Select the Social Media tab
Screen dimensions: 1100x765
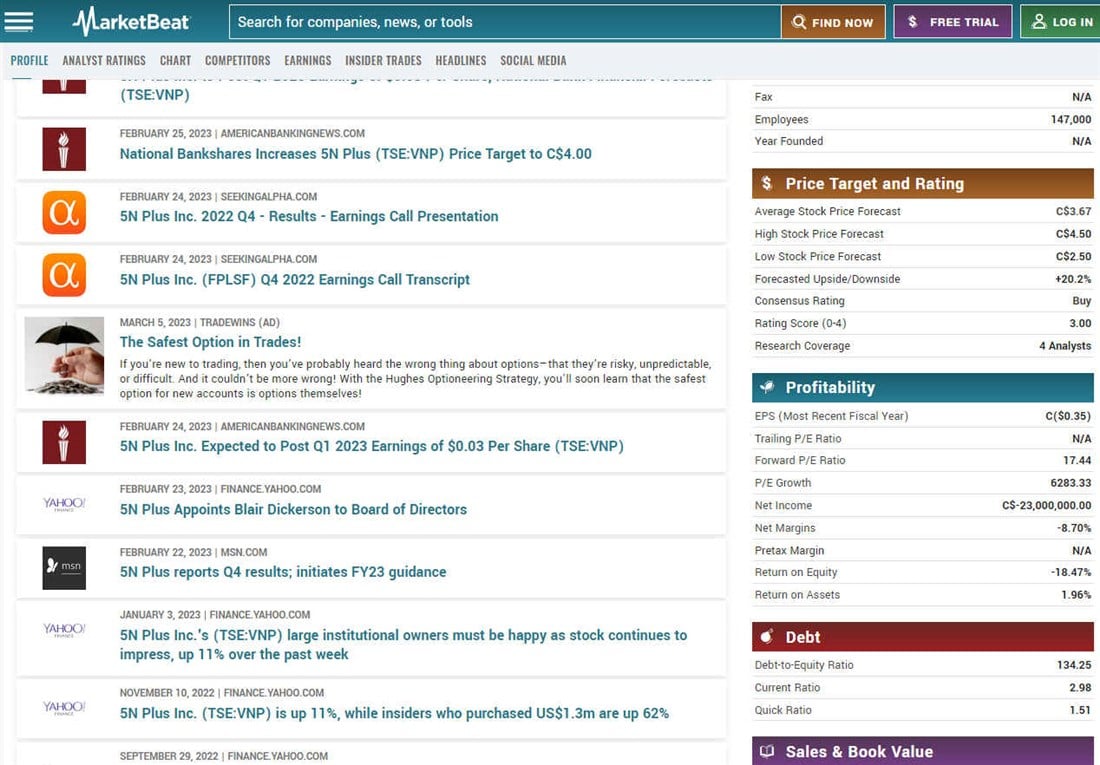click(533, 61)
